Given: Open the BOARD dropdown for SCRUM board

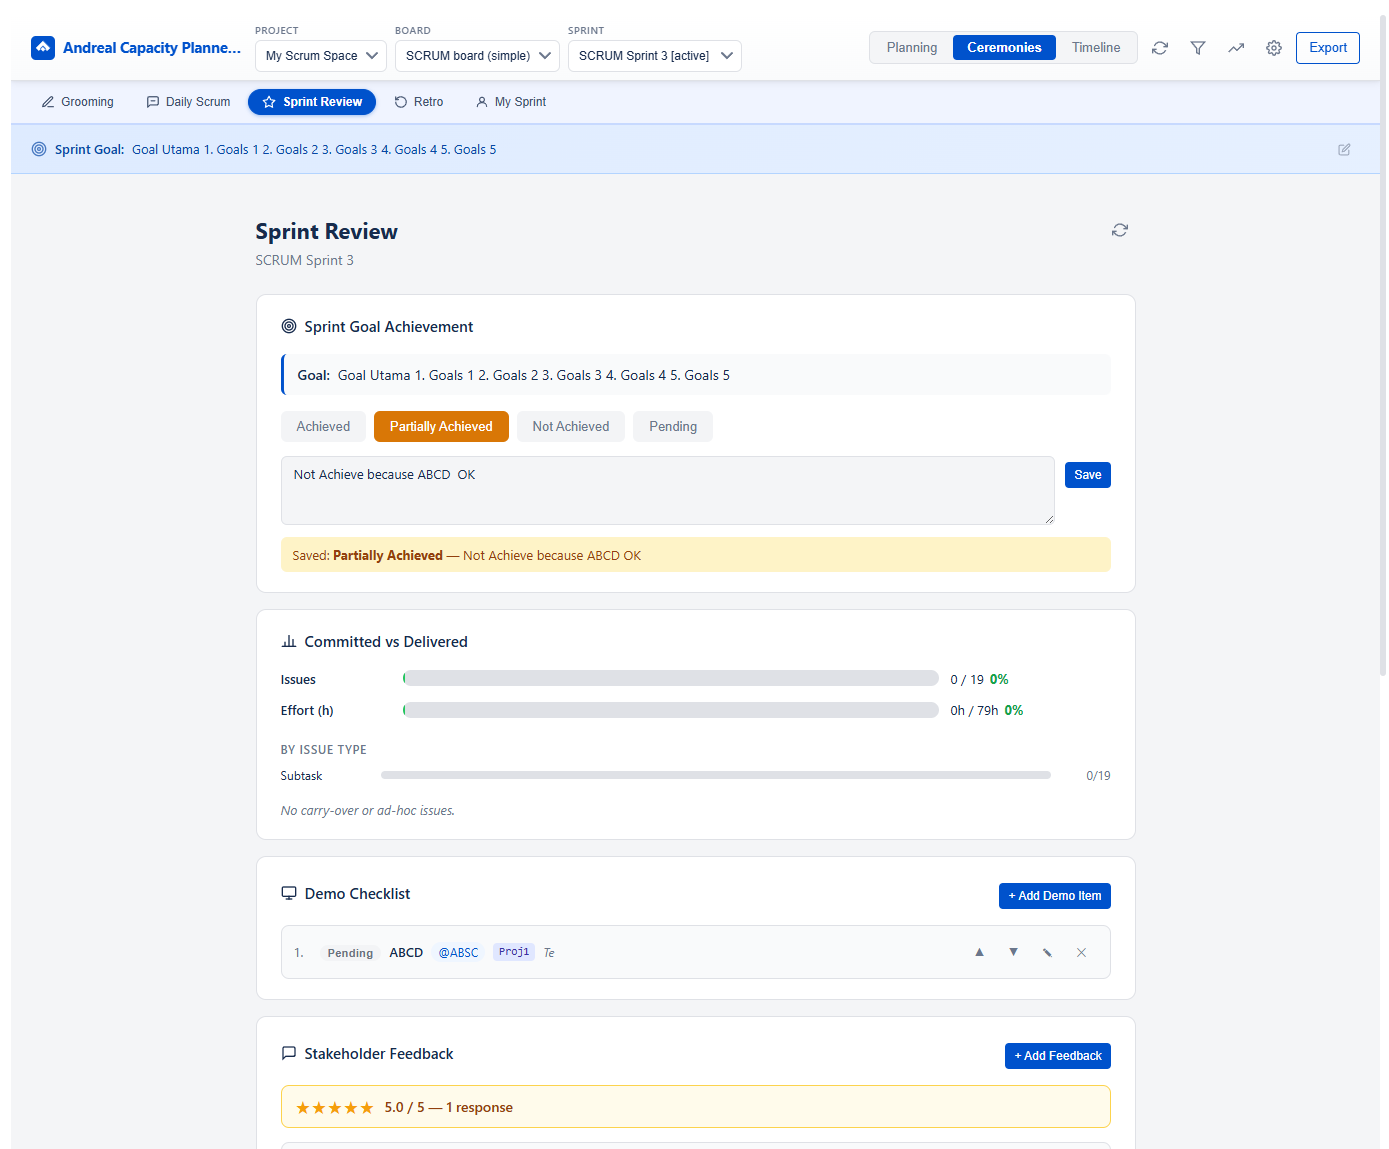Looking at the screenshot, I should click(477, 56).
